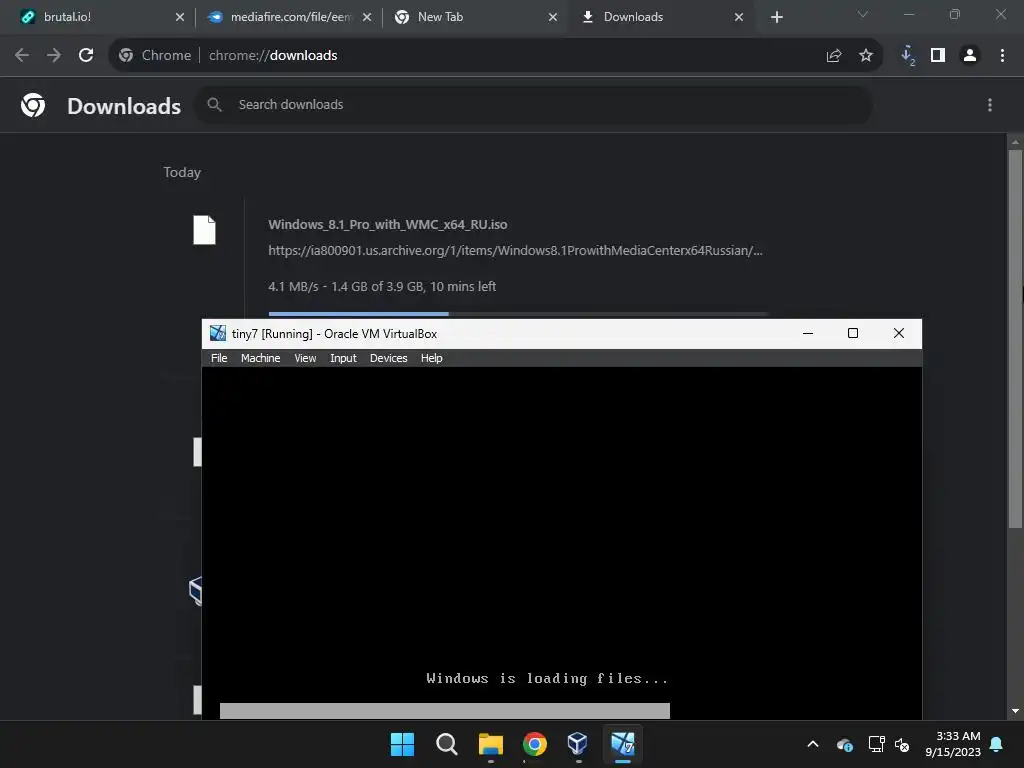This screenshot has width=1024, height=768.
Task: Click Windows_8.1_Pro_with_WMC_x64_RU.iso file name
Action: tap(387, 225)
